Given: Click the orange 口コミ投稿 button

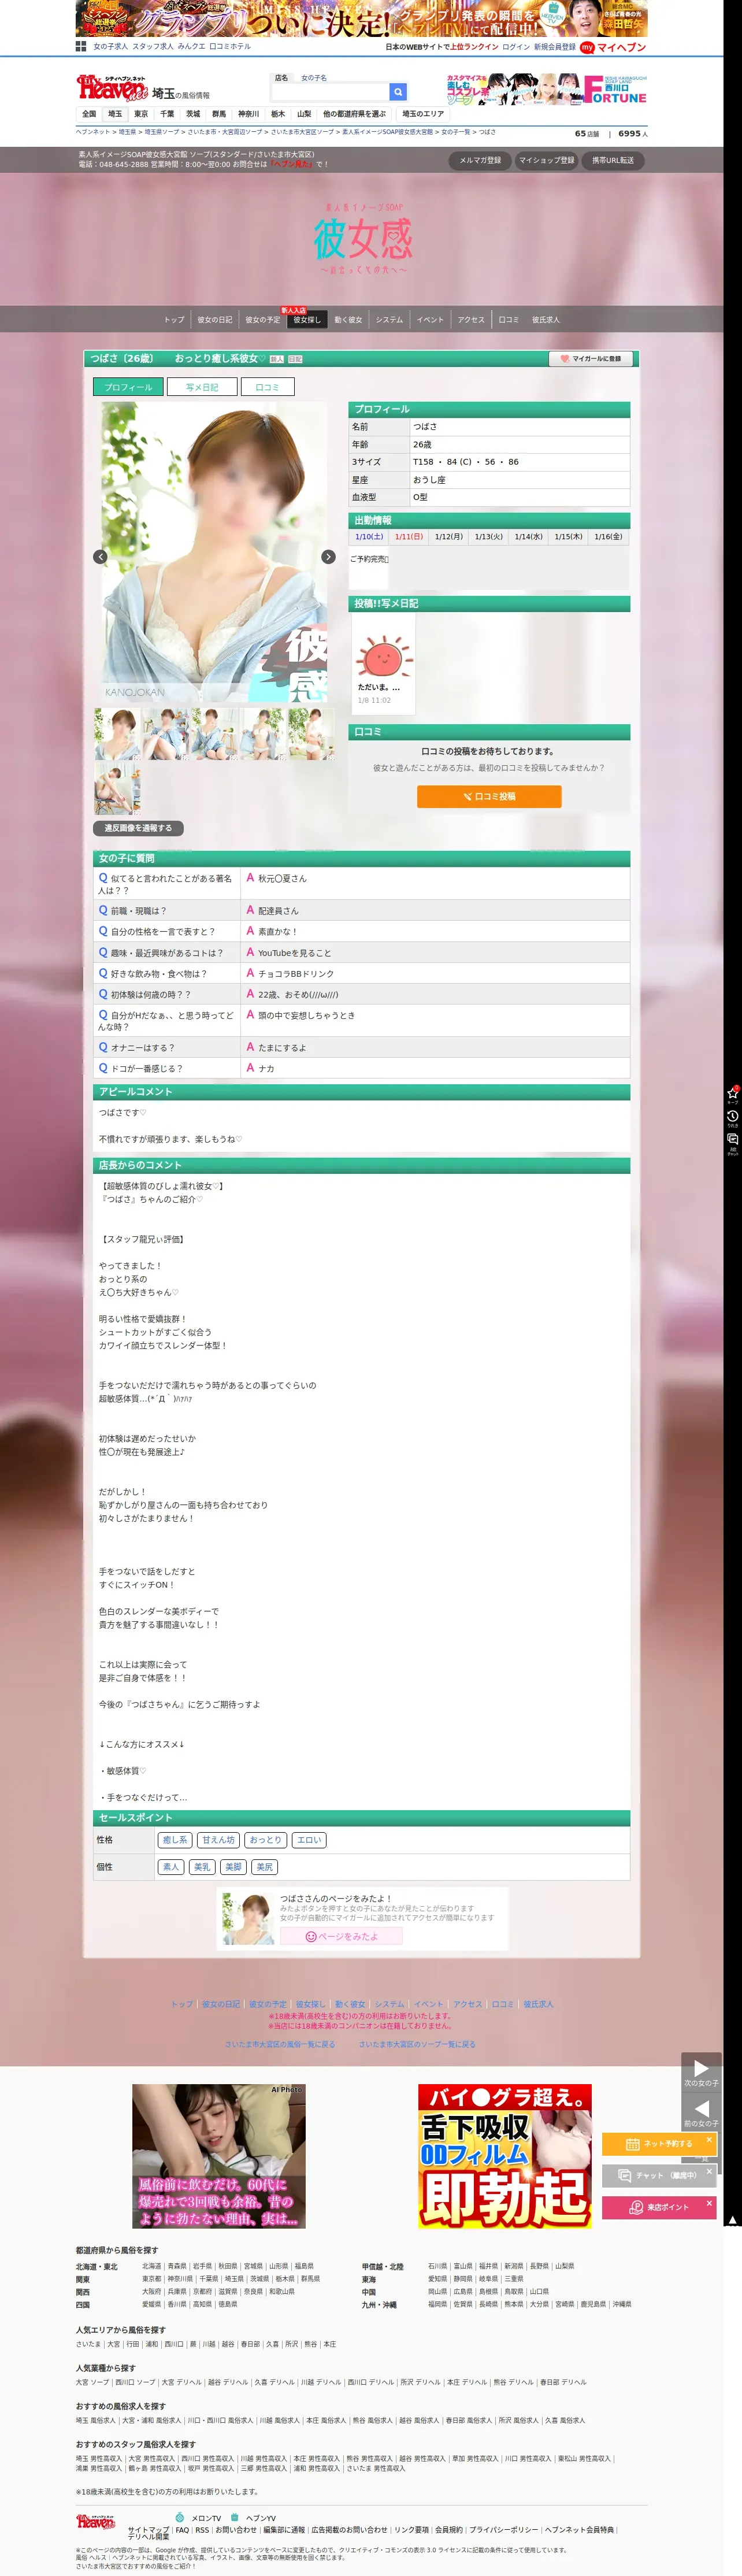Looking at the screenshot, I should 489,796.
